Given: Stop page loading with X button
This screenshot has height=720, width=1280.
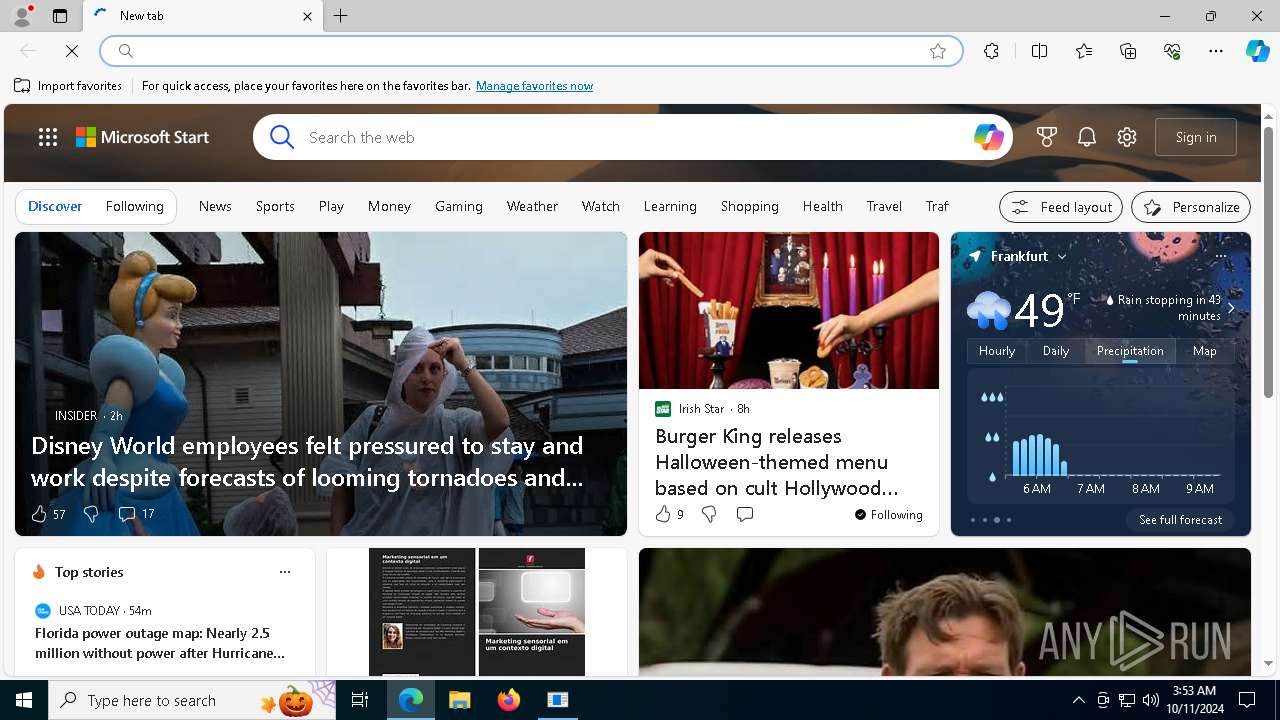Looking at the screenshot, I should point(72,51).
